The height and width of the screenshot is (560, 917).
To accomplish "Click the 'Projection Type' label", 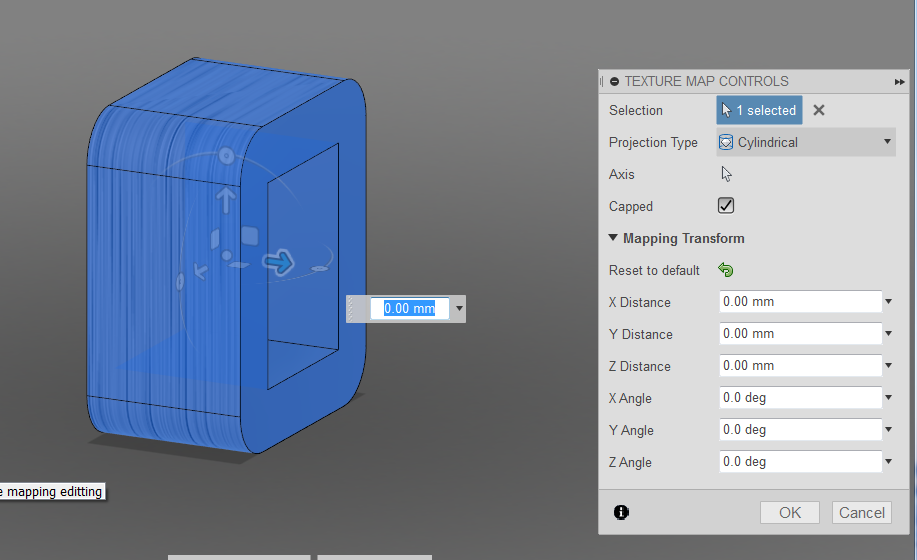I will tap(653, 142).
